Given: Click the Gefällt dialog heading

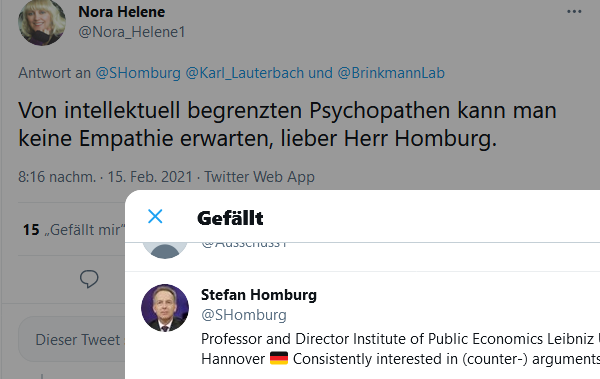Looking at the screenshot, I should point(230,218).
